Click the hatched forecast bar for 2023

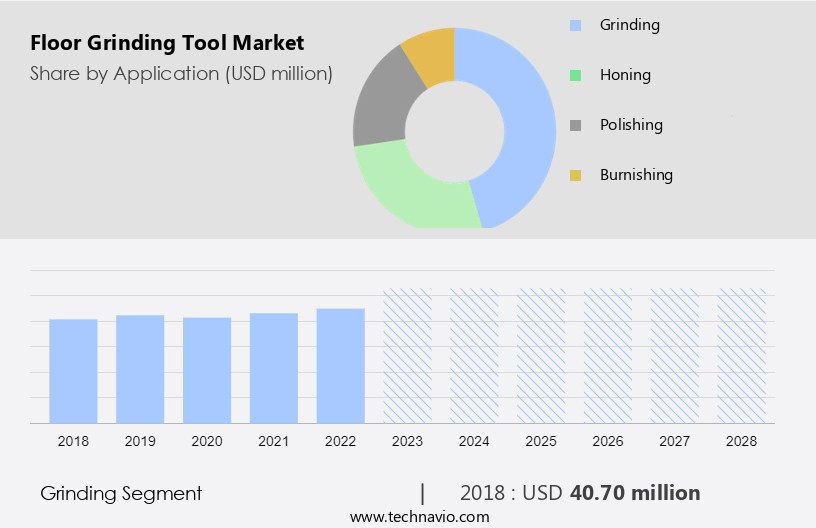407,355
